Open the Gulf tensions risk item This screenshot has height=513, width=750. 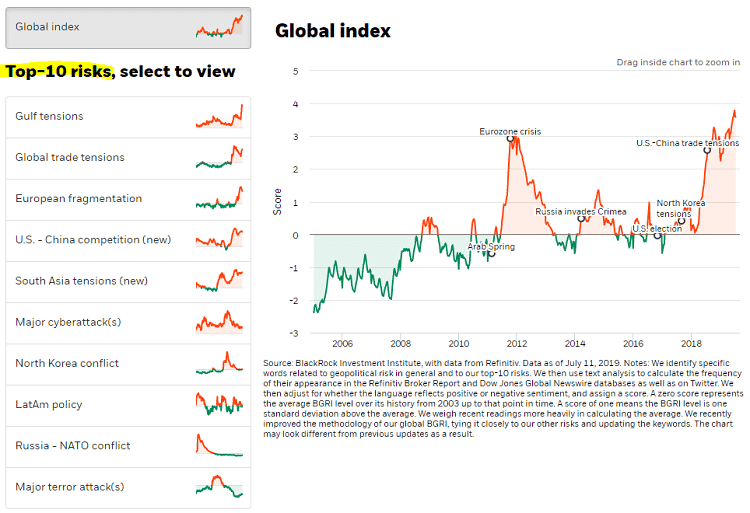(x=50, y=116)
